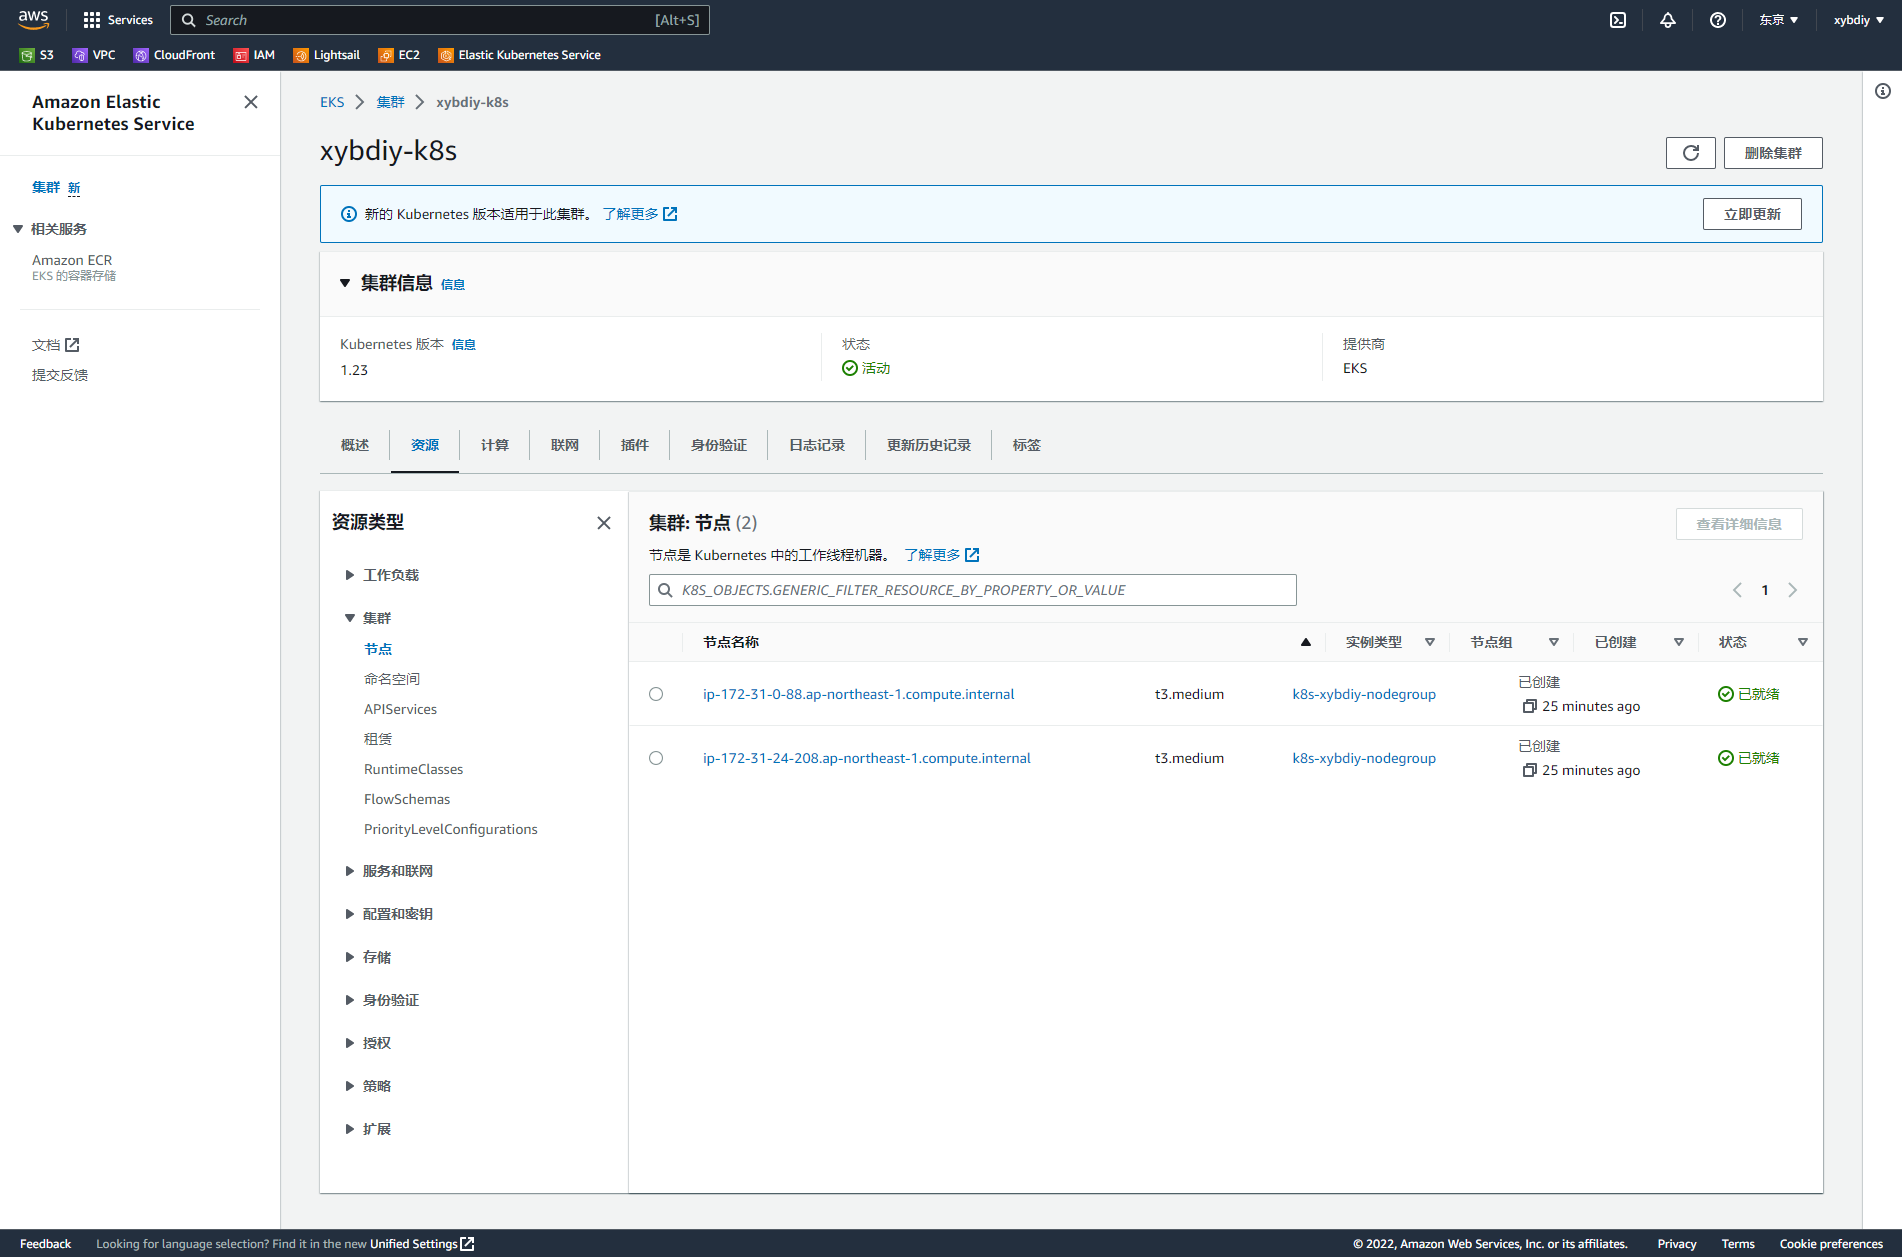
Task: Open VPC shortcut in favorites bar
Action: (94, 55)
